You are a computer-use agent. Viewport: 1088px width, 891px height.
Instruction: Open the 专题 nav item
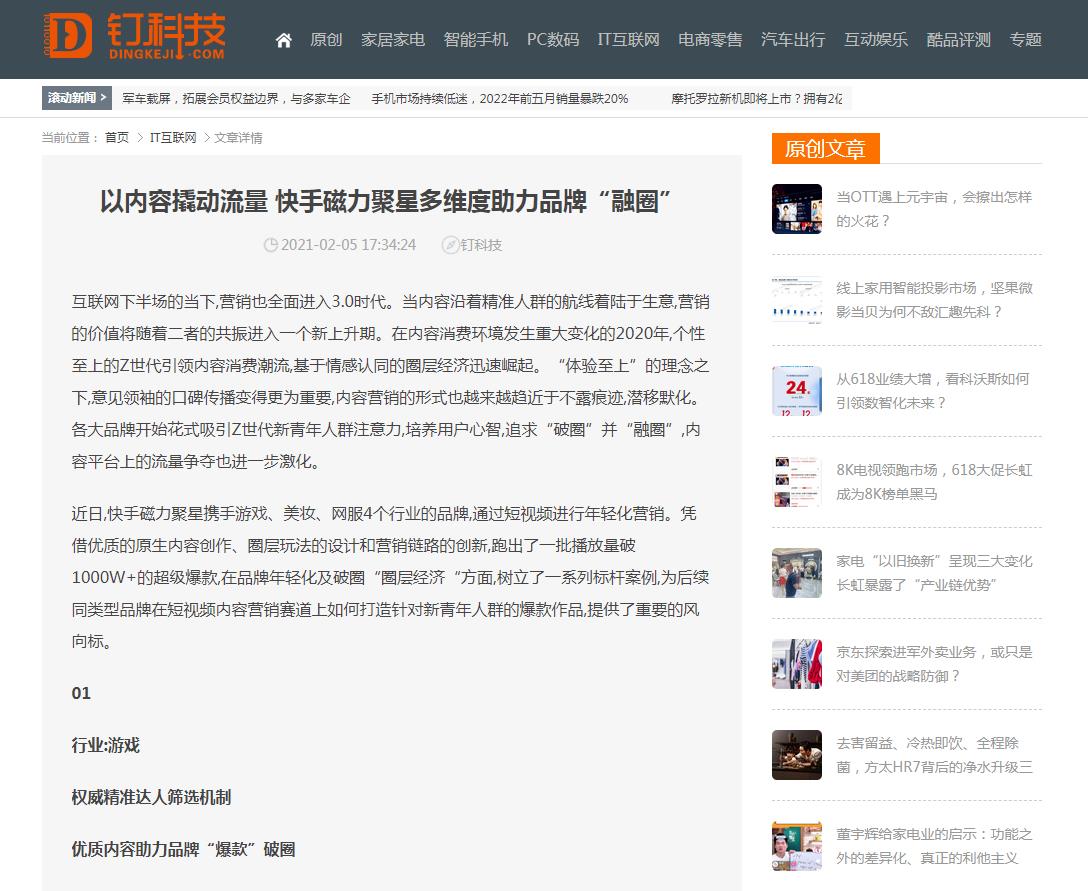pyautogui.click(x=1026, y=40)
